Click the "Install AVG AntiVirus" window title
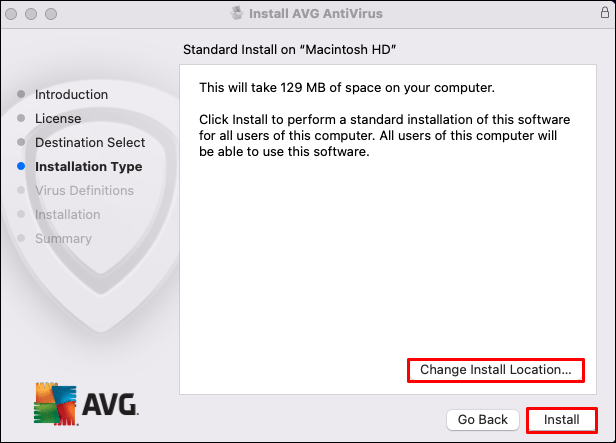The image size is (616, 443). [x=317, y=15]
